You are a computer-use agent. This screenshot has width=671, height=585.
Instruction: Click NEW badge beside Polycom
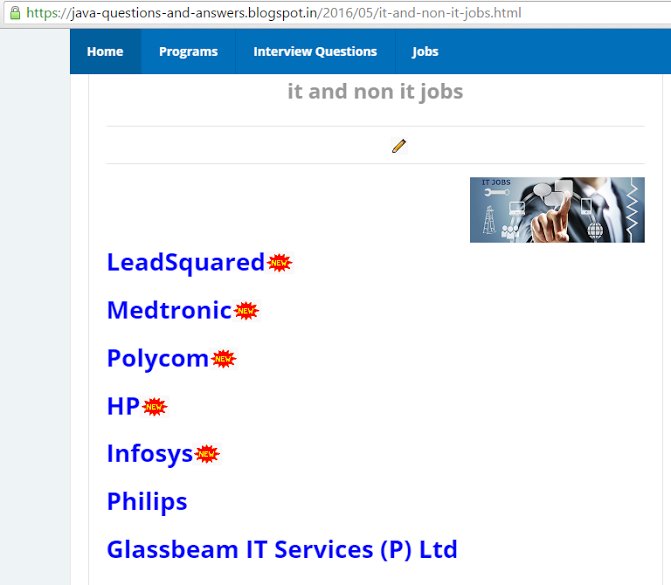coord(224,359)
